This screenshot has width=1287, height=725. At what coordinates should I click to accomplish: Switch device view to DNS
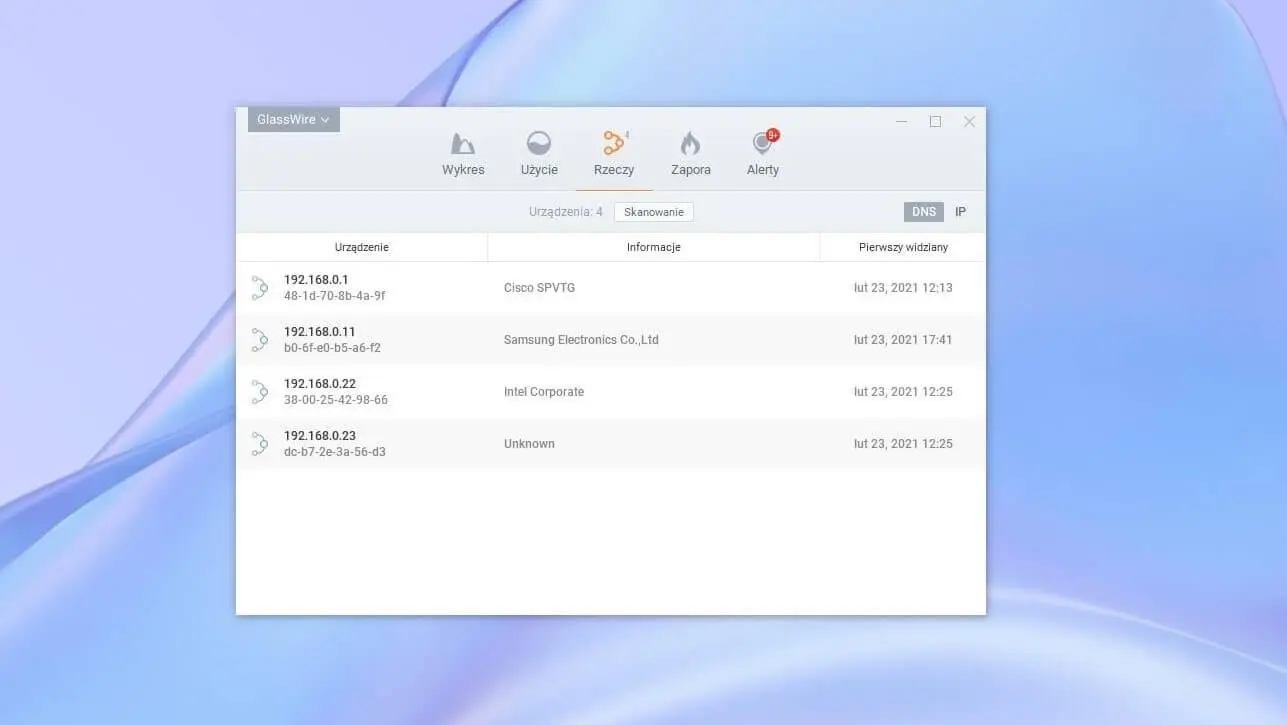(923, 212)
